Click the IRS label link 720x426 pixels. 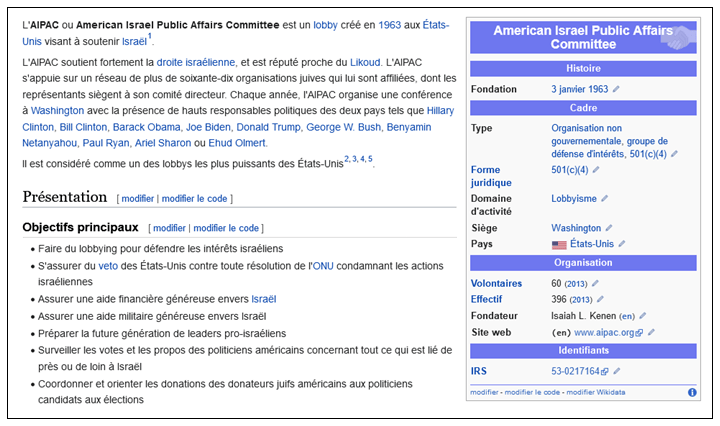tap(478, 371)
